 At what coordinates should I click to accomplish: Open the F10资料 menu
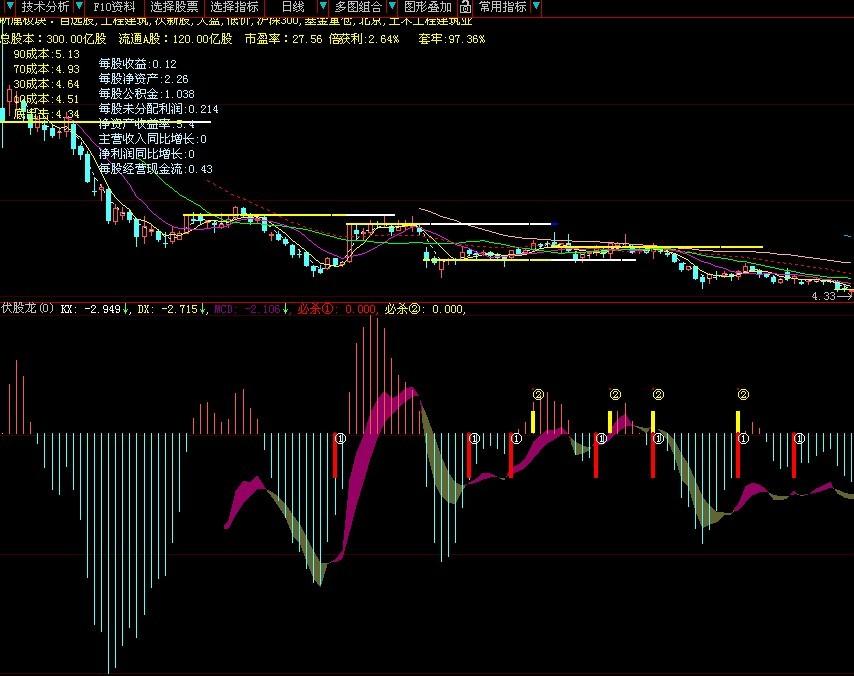[x=113, y=7]
